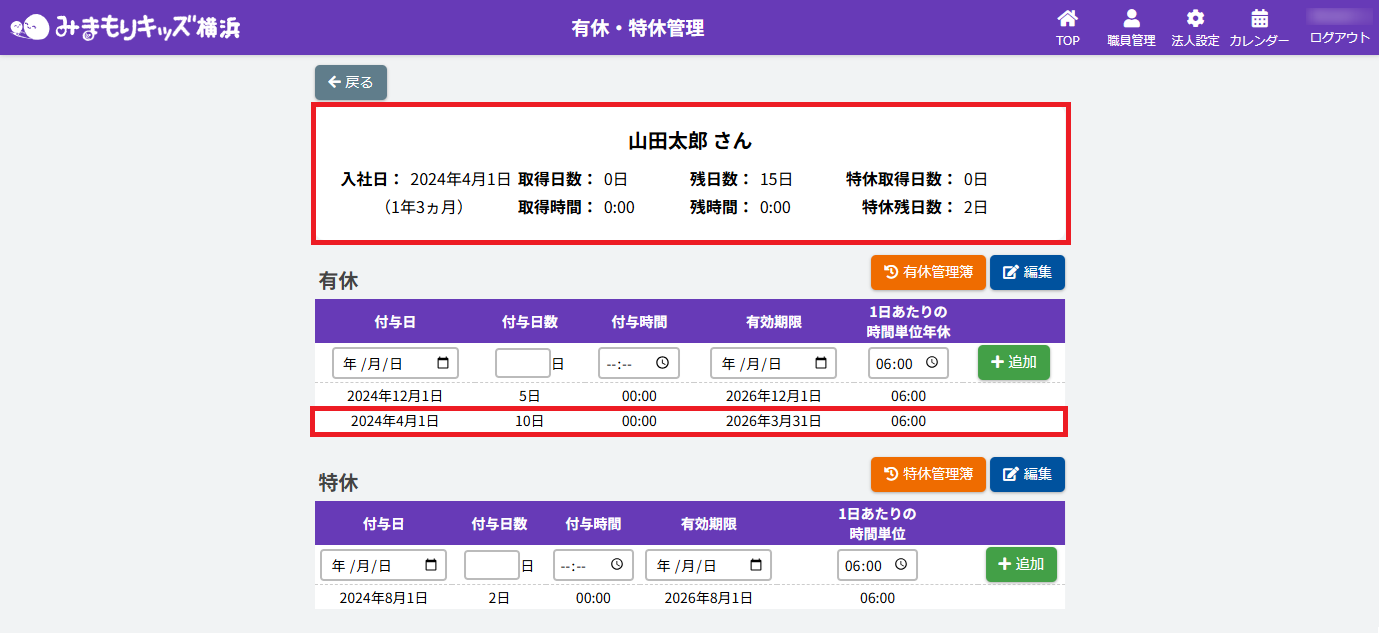Open 職員管理 staff management icon
This screenshot has height=633, width=1379.
tap(1131, 19)
